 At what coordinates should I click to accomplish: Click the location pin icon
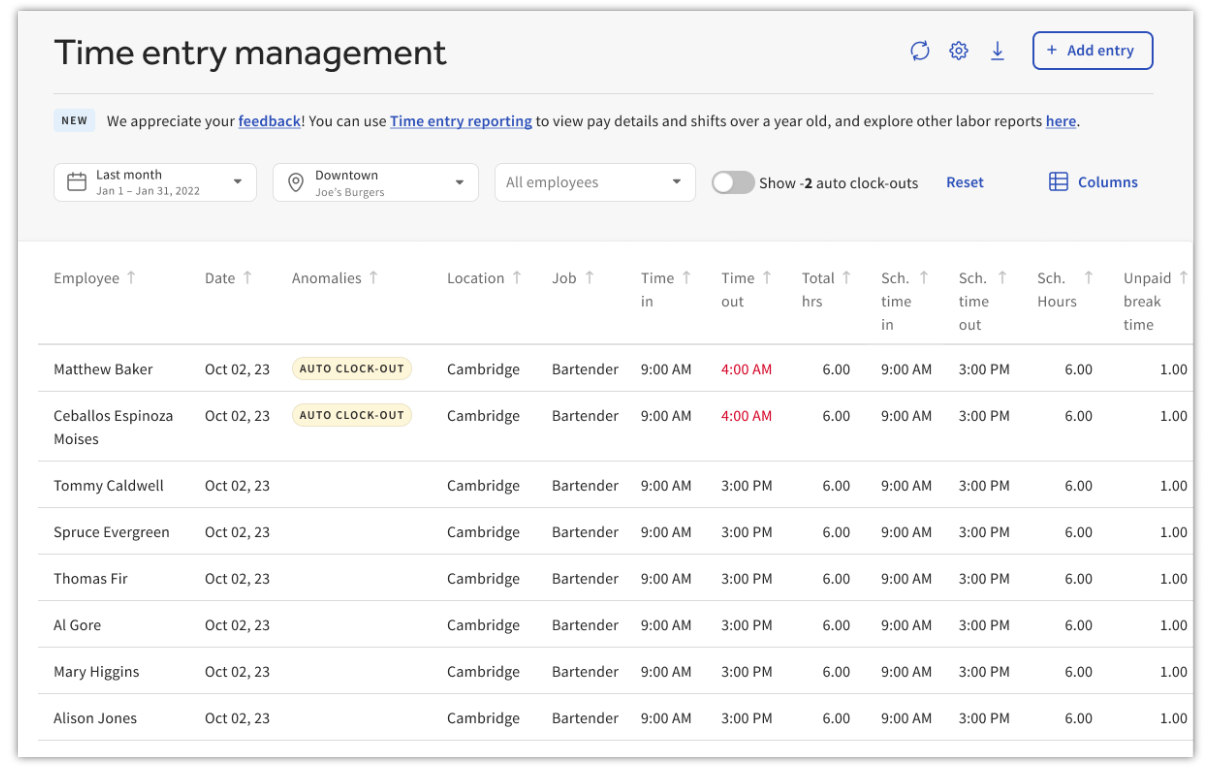[x=296, y=182]
